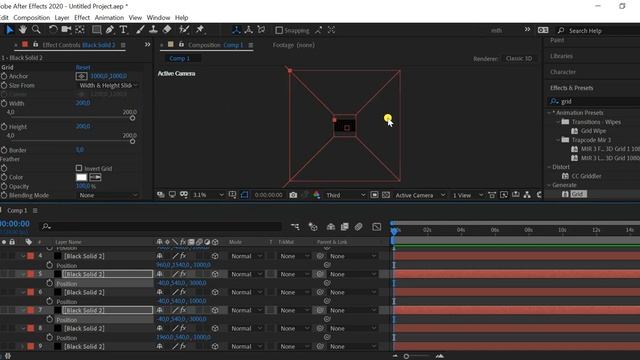Open the channel and color management icon
This screenshot has width=640, height=360.
click(316, 195)
